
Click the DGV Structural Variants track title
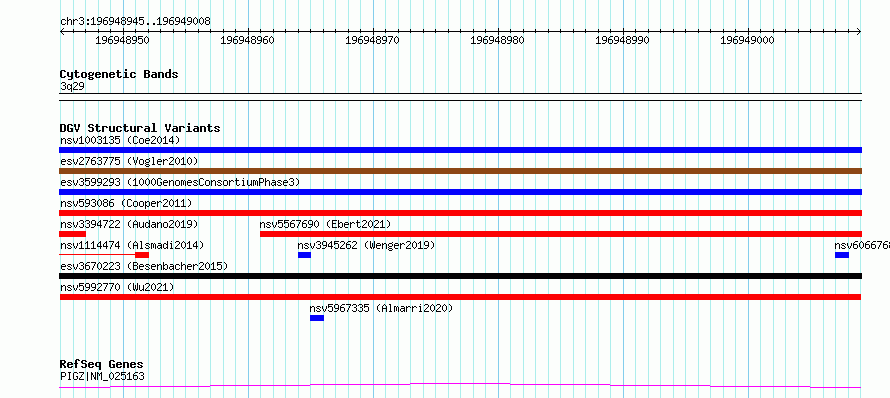[x=140, y=128]
